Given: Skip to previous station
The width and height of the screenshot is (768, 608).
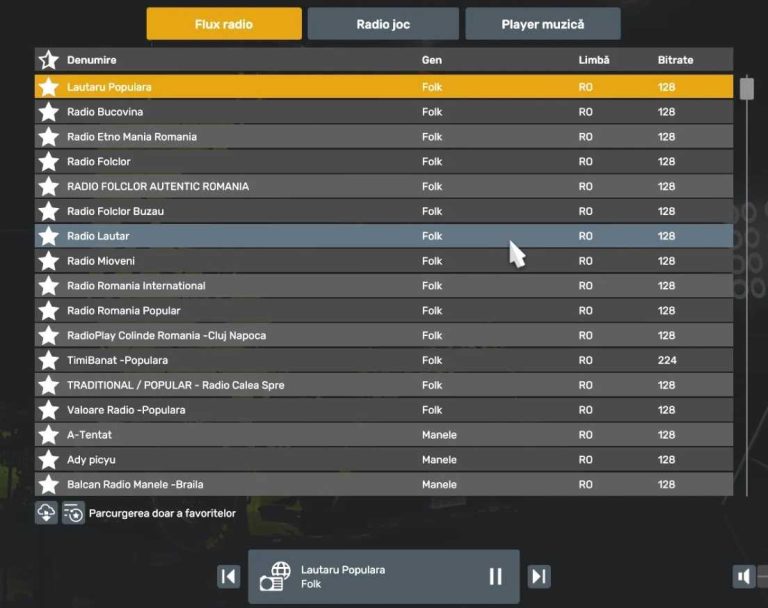Looking at the screenshot, I should (229, 576).
